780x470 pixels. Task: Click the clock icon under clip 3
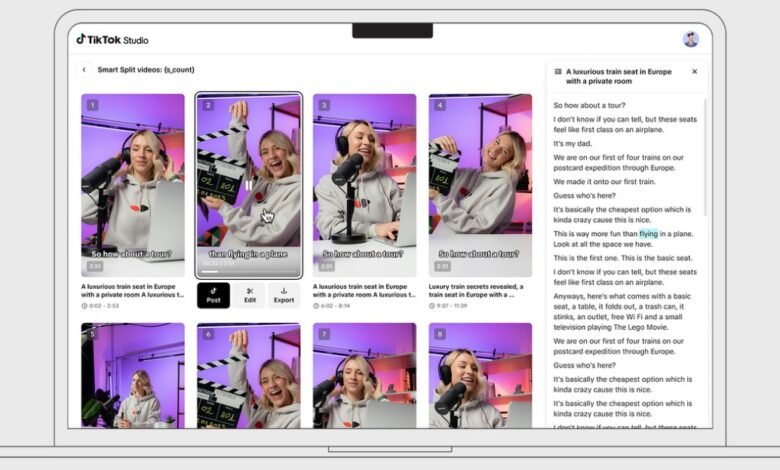coord(316,306)
